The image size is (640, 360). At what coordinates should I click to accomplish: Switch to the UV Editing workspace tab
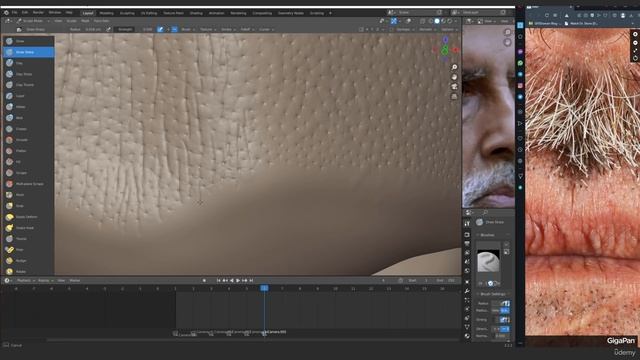(x=149, y=13)
